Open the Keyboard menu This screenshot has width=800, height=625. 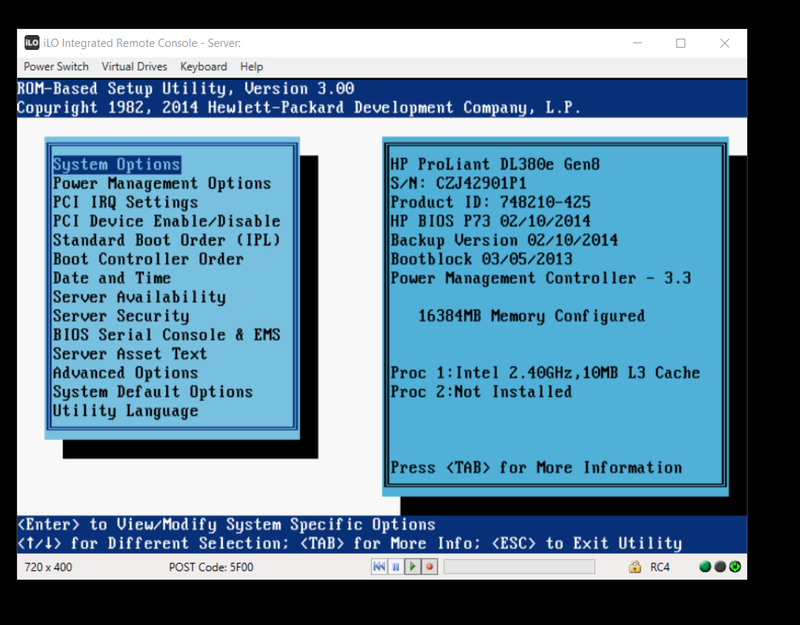pyautogui.click(x=203, y=67)
